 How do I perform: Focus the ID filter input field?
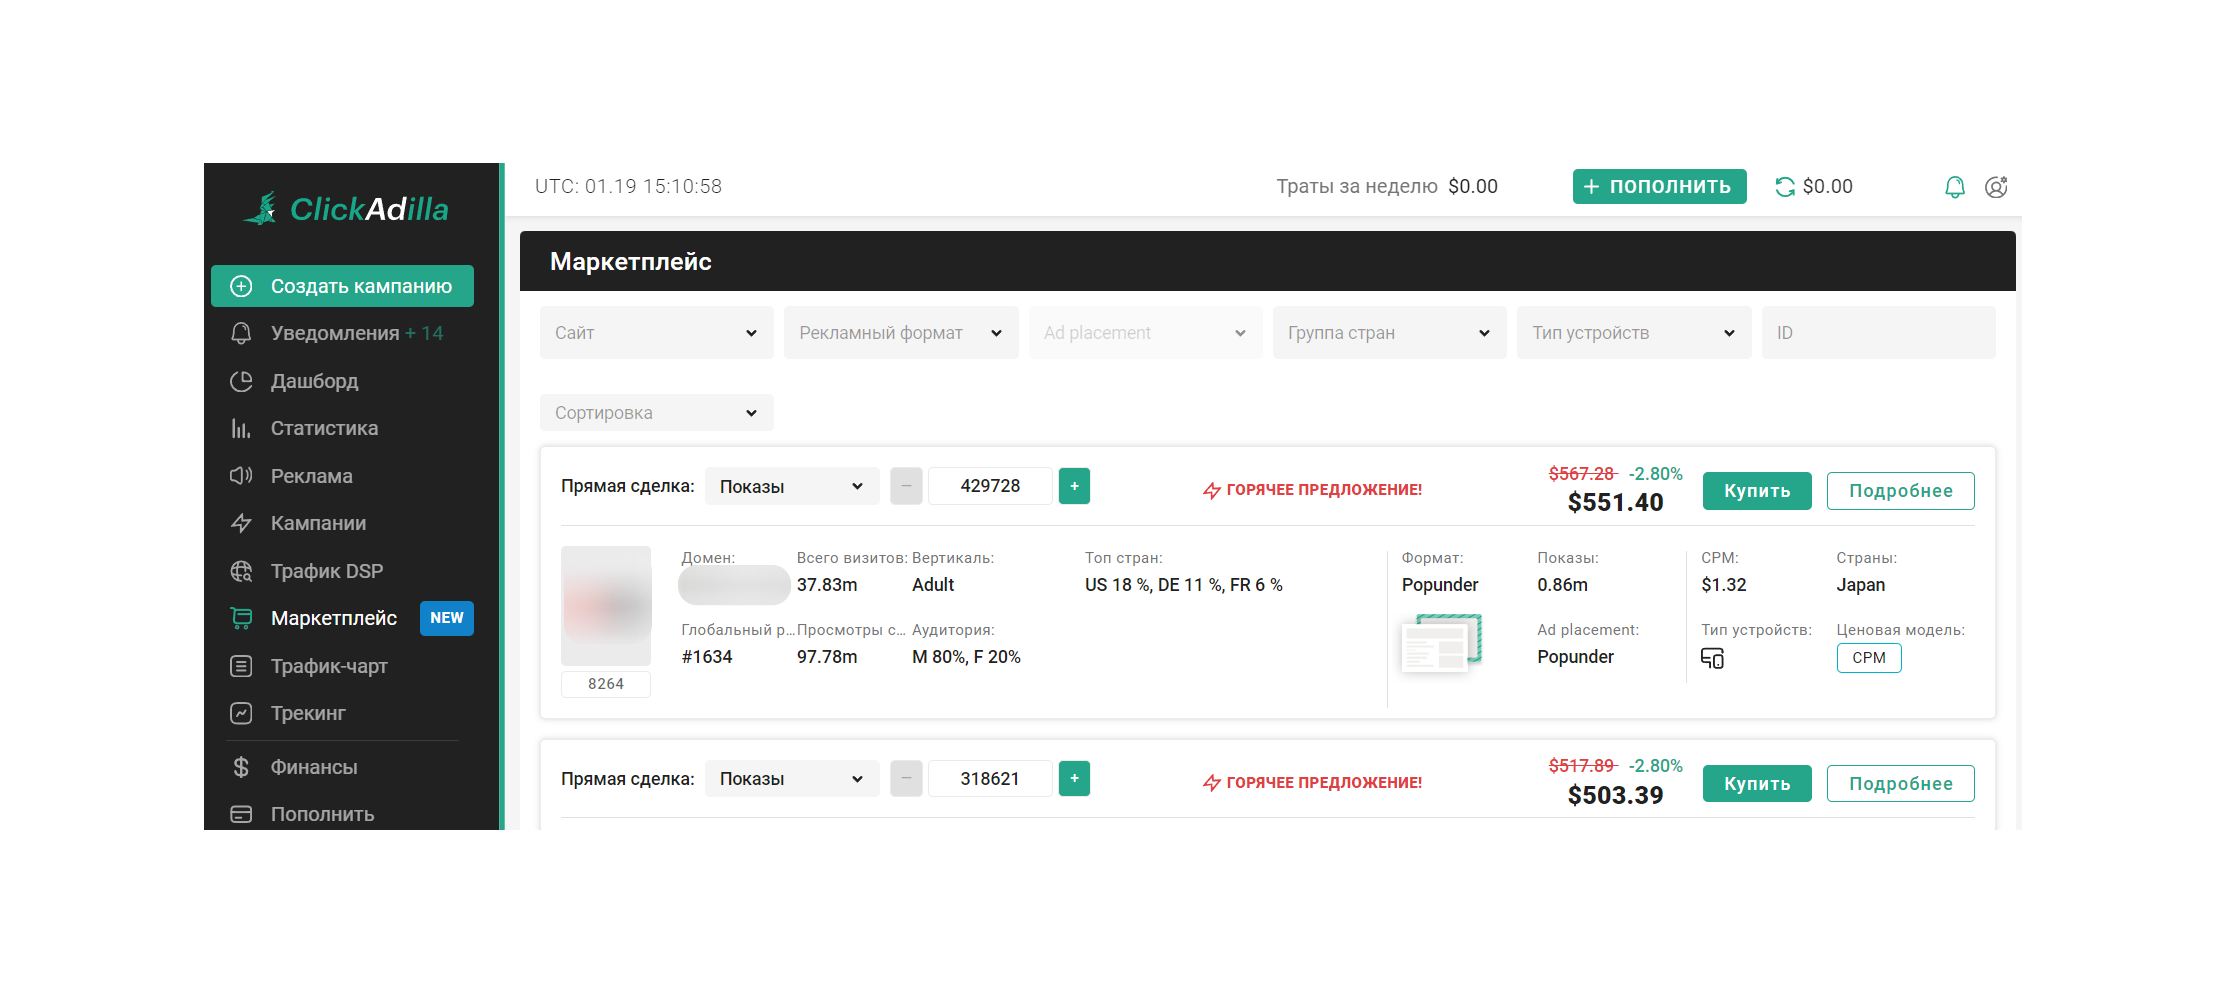coord(1877,333)
